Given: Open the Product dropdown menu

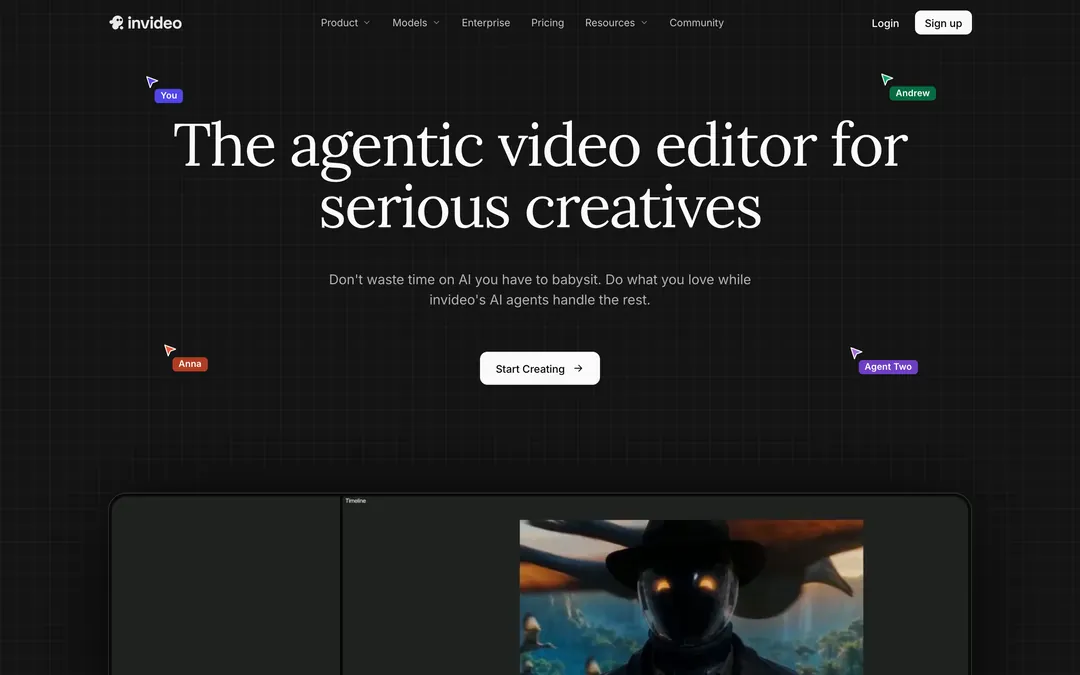Looking at the screenshot, I should click(x=345, y=23).
